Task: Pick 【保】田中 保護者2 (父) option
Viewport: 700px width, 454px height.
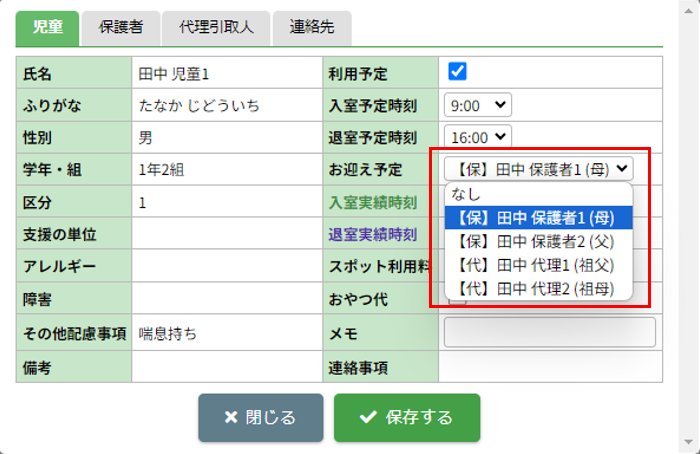Action: 538,241
